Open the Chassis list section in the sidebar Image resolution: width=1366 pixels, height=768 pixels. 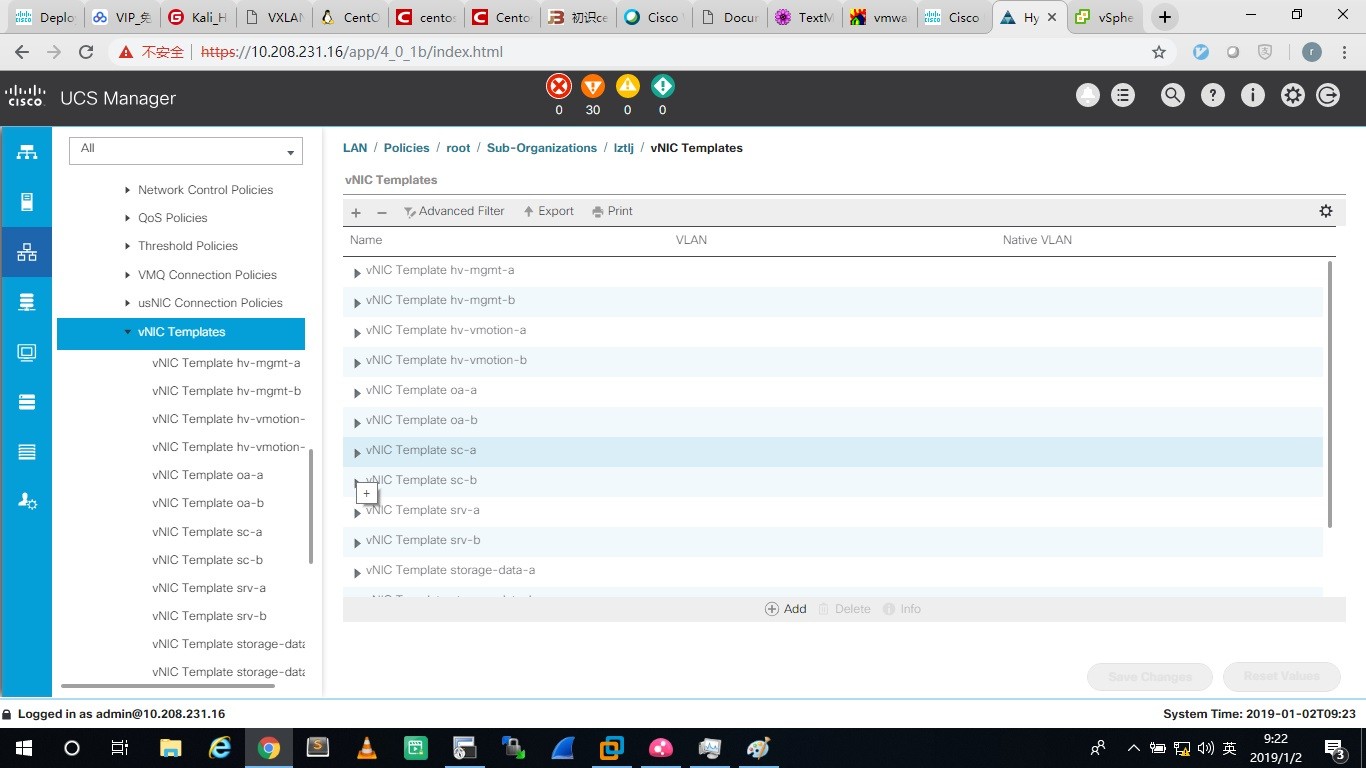pos(27,452)
